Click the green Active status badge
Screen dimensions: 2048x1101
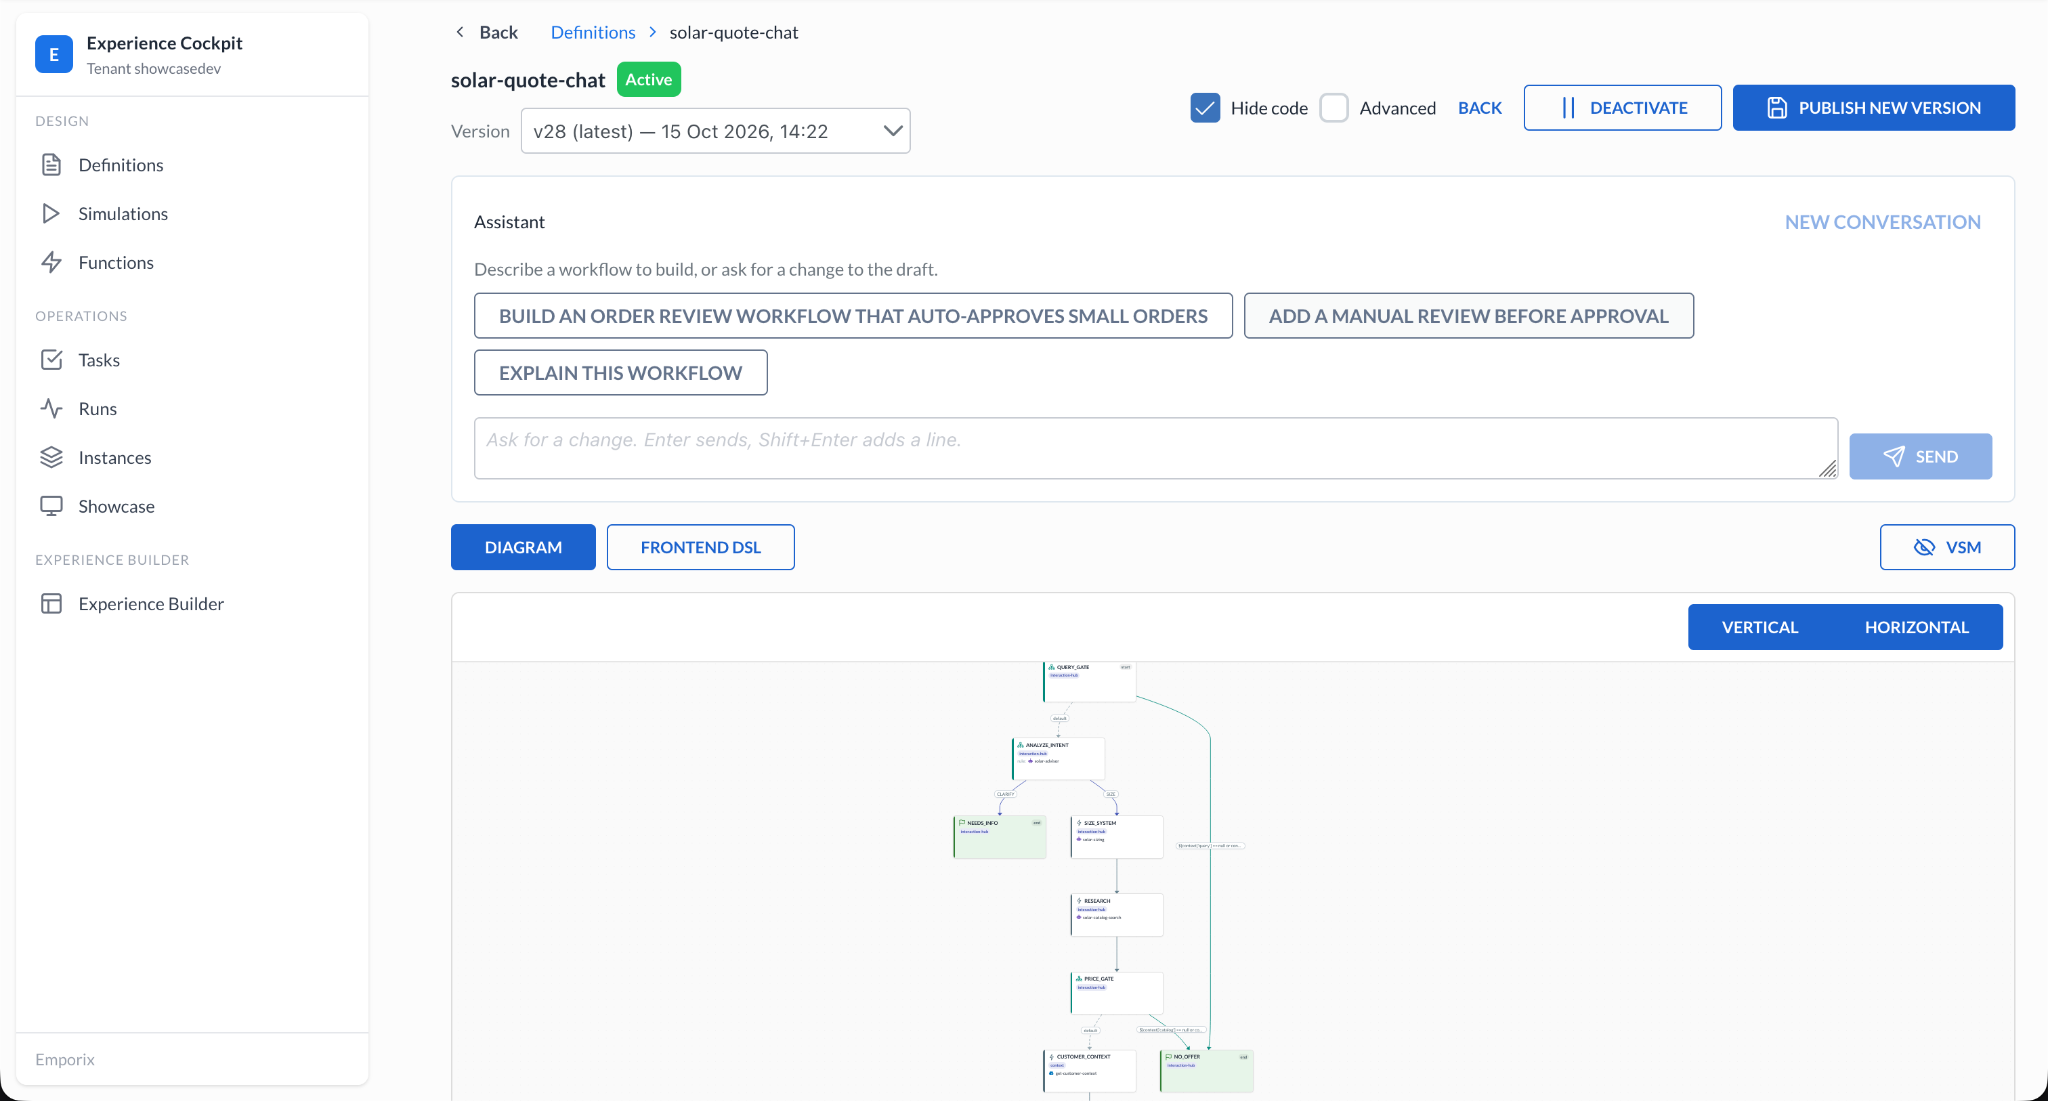point(649,80)
